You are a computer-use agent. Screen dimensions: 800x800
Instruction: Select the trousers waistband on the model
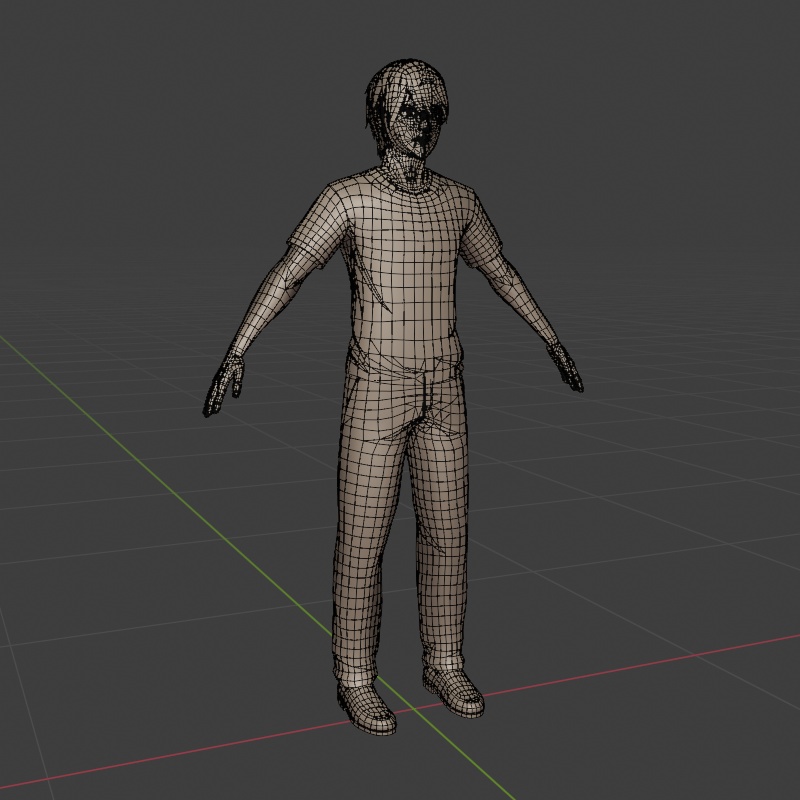[x=406, y=368]
